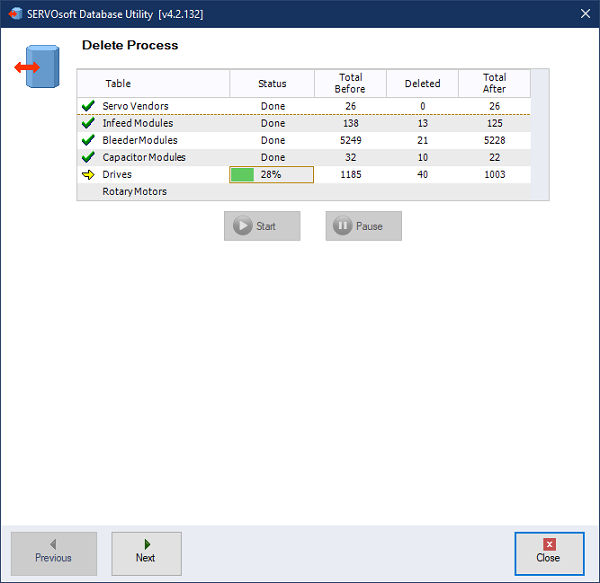This screenshot has width=600, height=583.
Task: Select the Rotary Motors row name
Action: [135, 191]
